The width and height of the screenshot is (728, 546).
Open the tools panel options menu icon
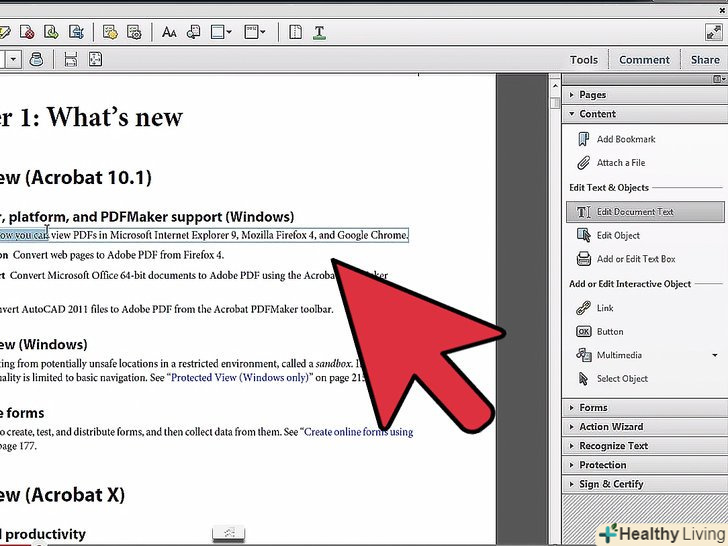click(719, 79)
